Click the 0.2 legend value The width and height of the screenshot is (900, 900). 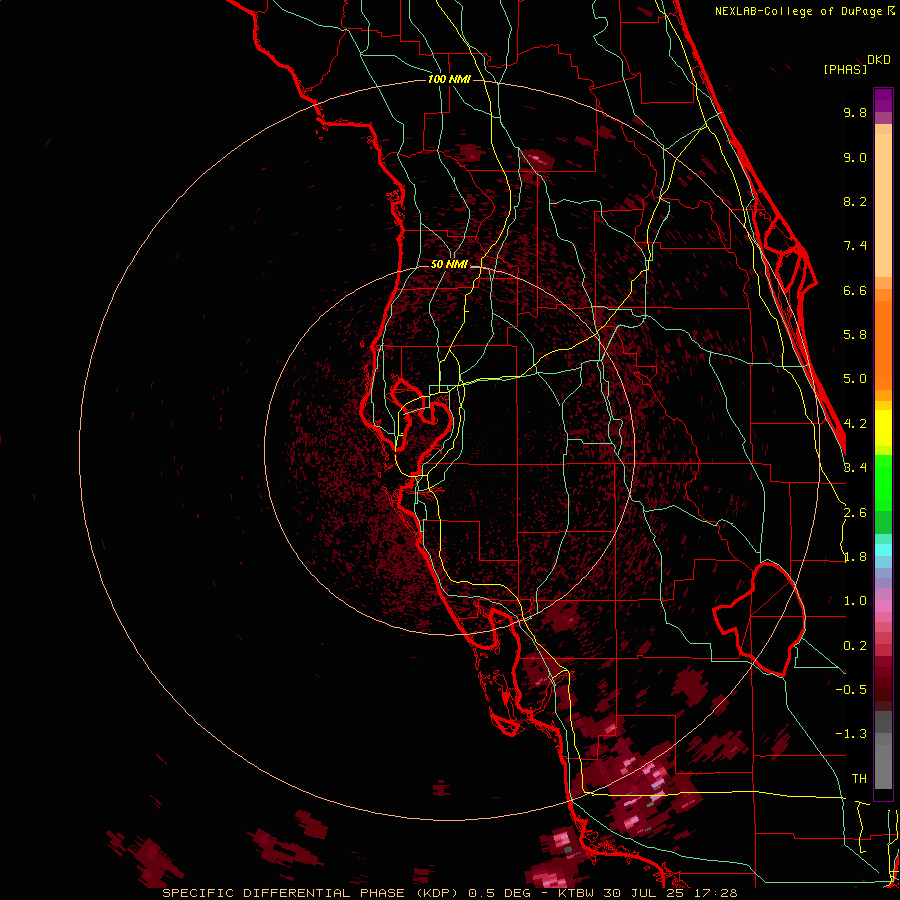click(855, 646)
